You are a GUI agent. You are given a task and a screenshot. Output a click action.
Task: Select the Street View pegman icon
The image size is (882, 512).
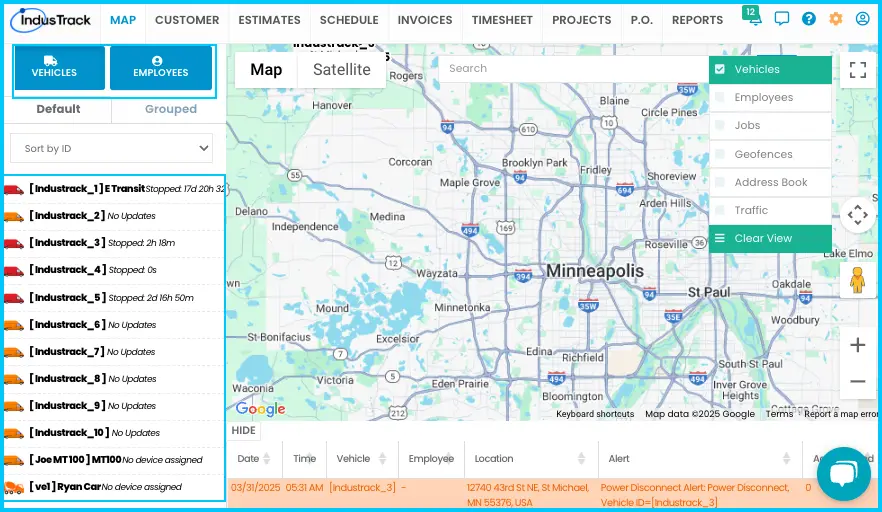coord(857,280)
